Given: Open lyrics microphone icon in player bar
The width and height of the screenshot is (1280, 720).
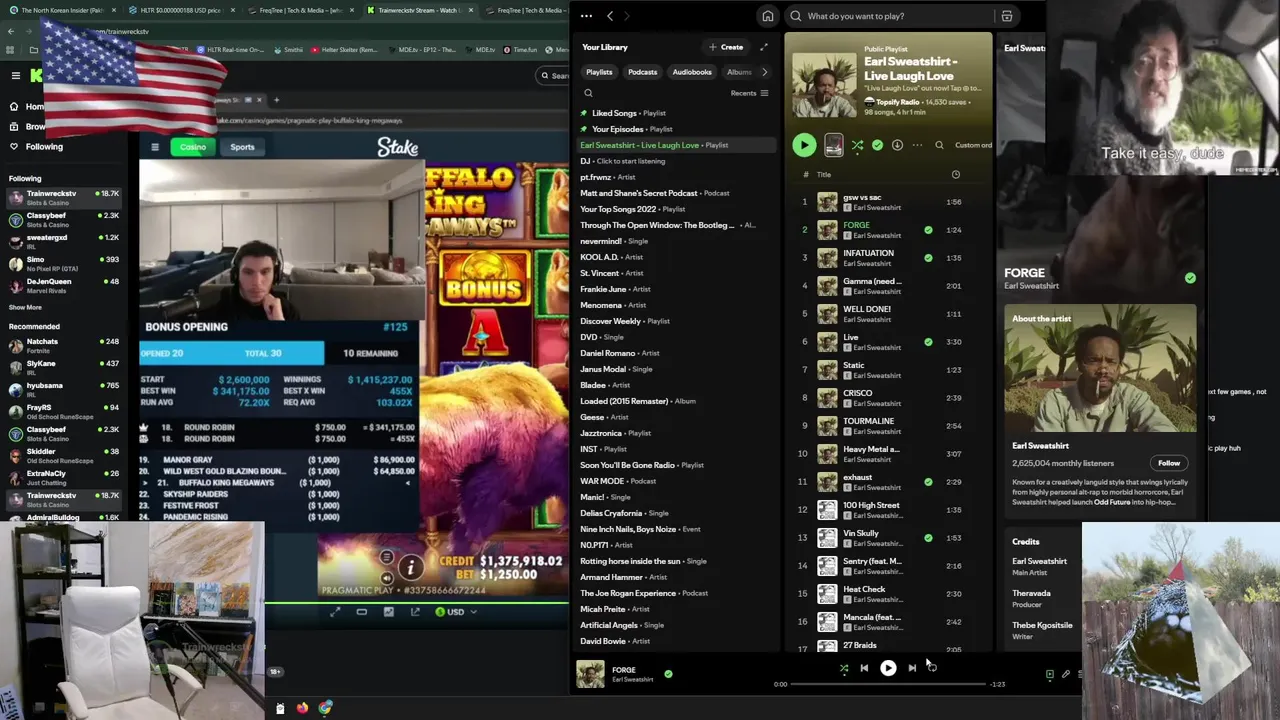Looking at the screenshot, I should click(x=1066, y=675).
